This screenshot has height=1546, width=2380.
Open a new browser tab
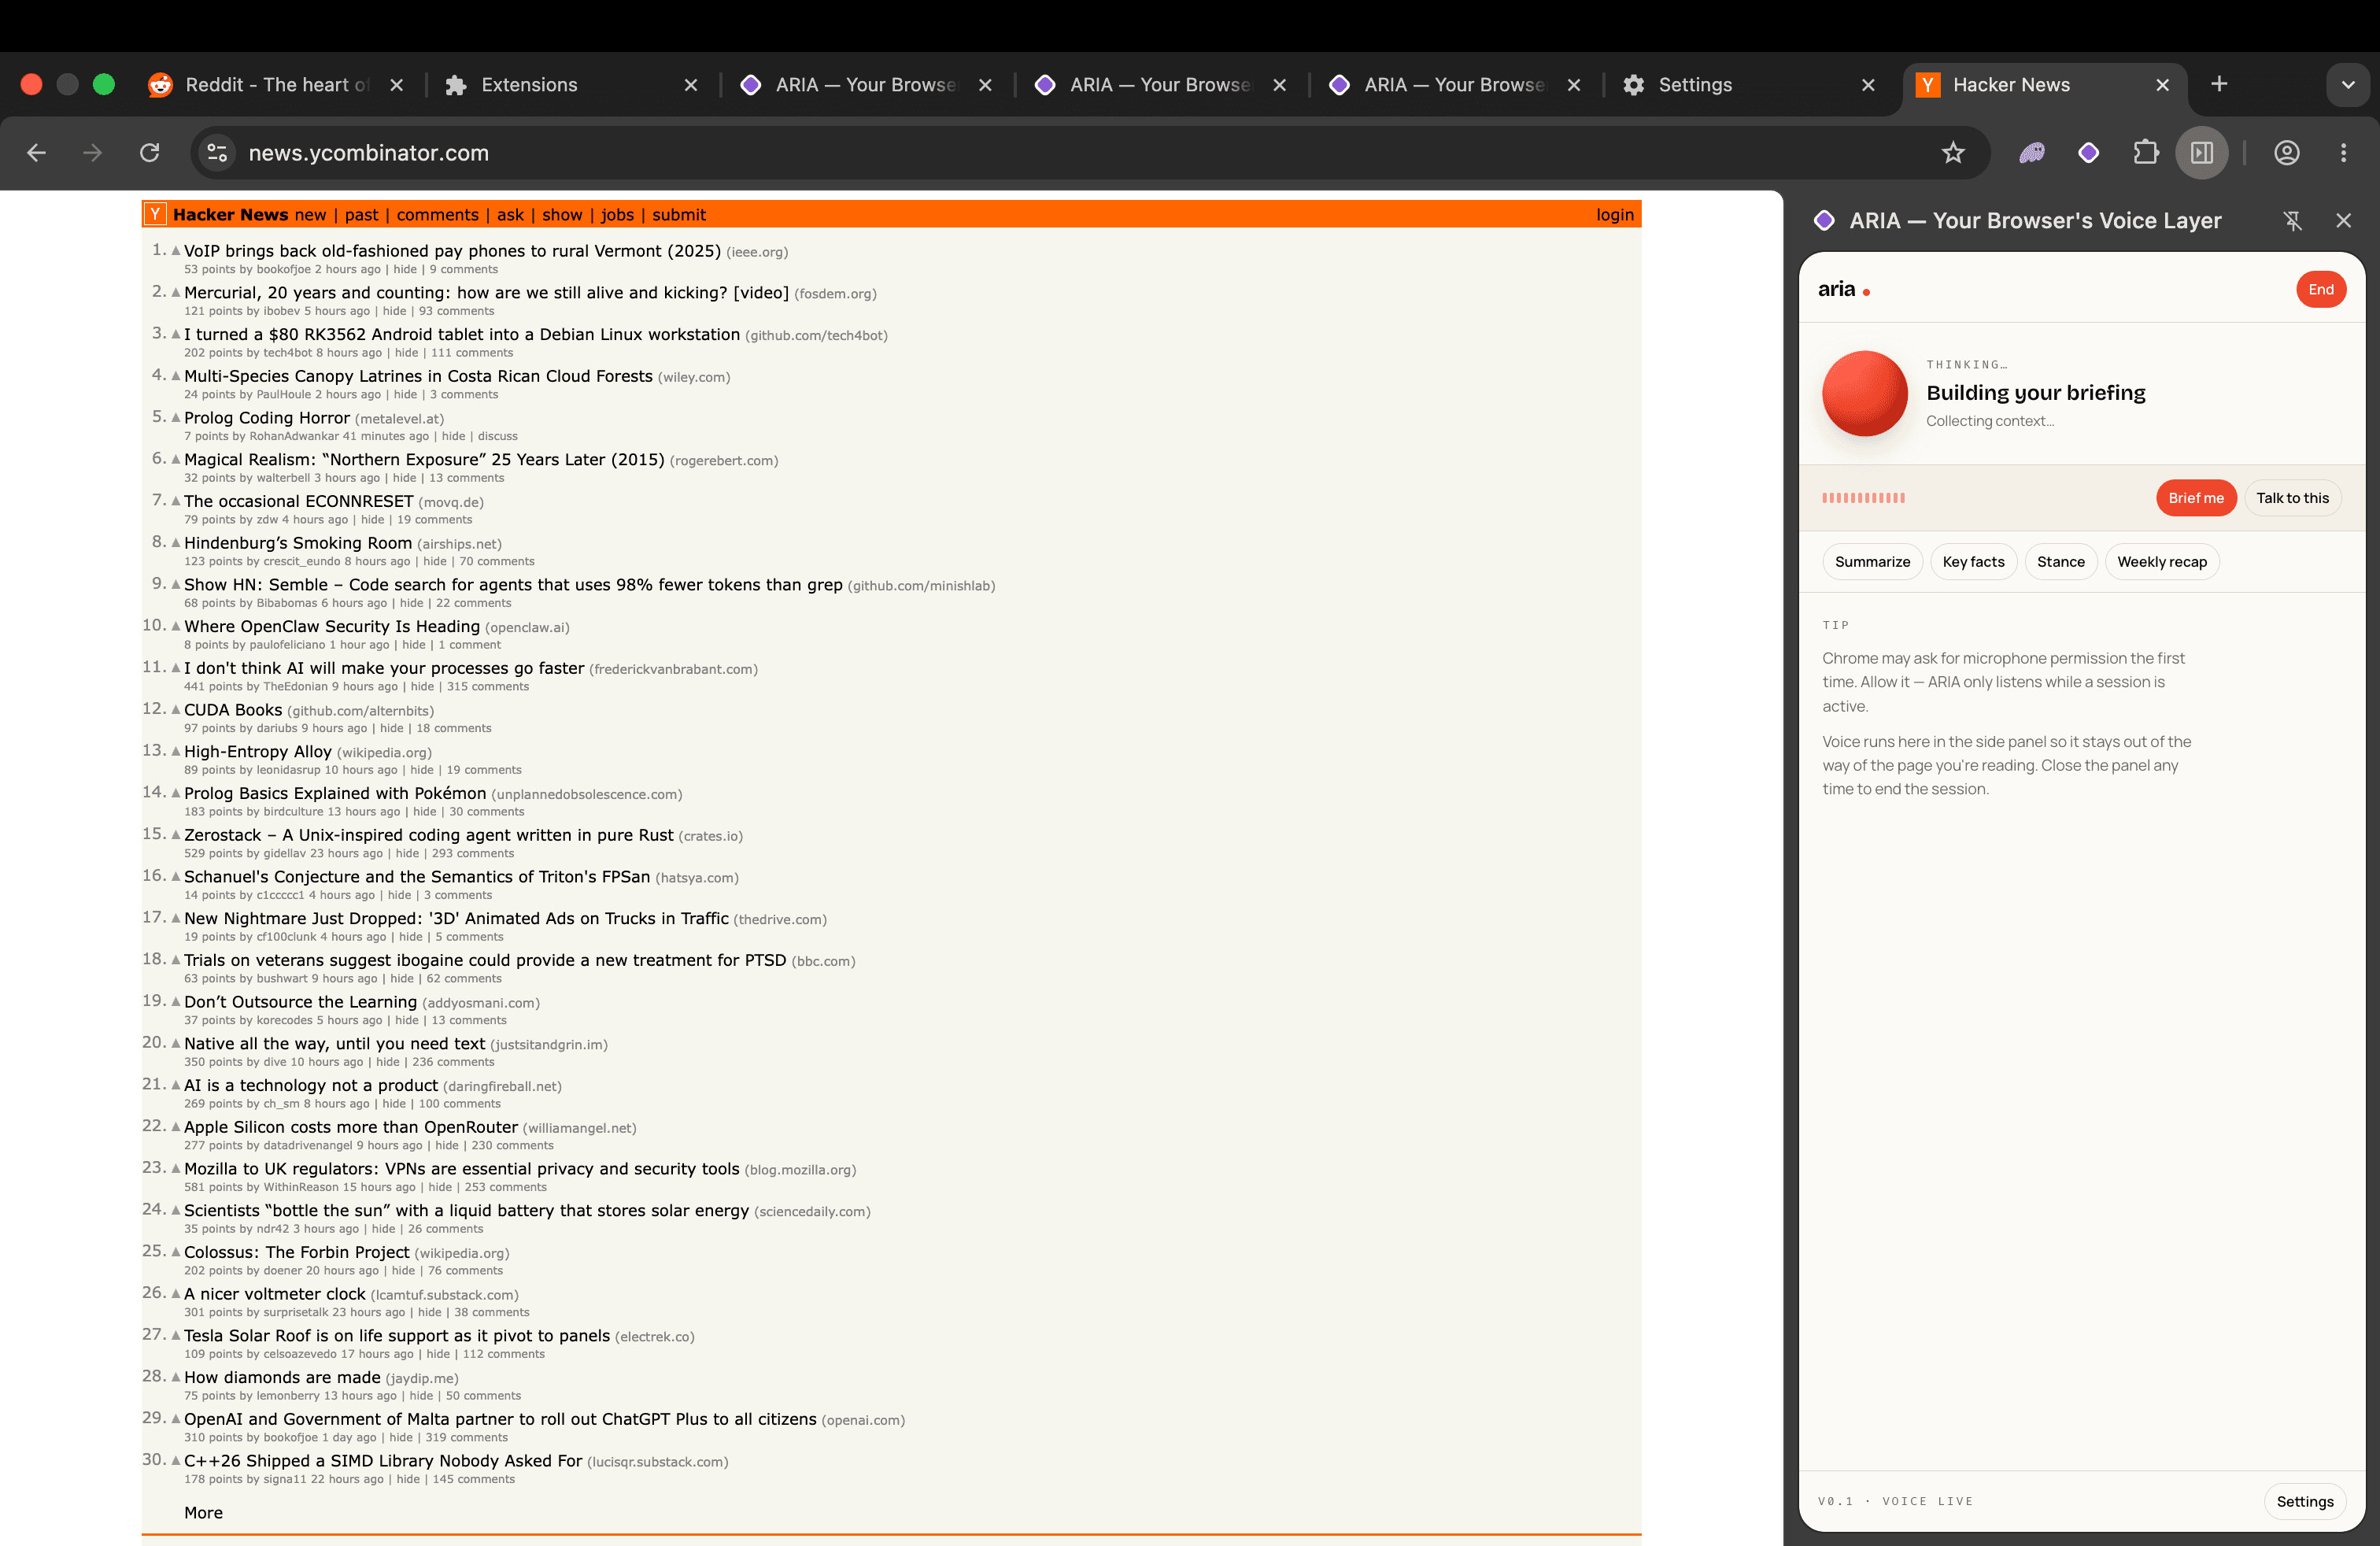tap(2219, 84)
